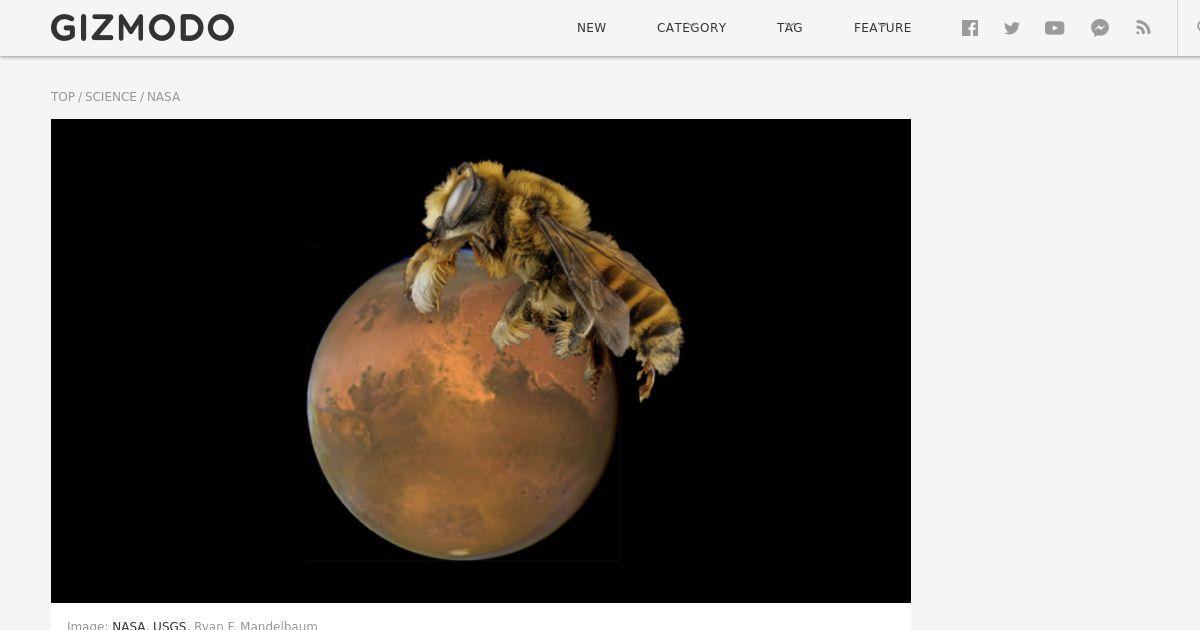Open the Gizmodo Twitter icon
The width and height of the screenshot is (1200, 630).
pyautogui.click(x=1012, y=28)
